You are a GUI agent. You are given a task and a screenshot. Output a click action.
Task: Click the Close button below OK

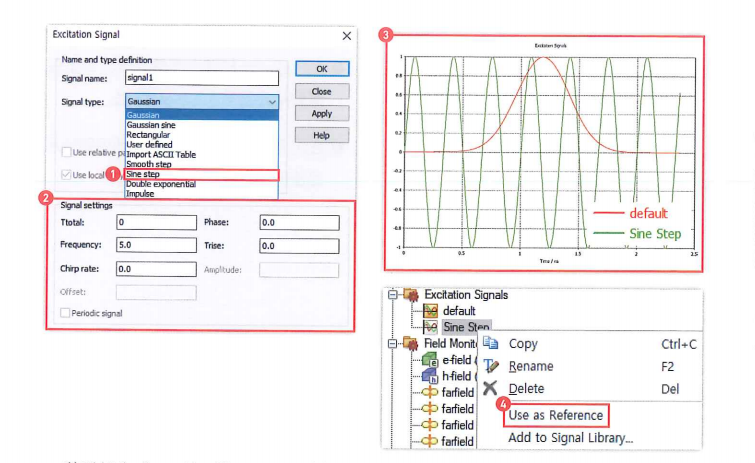(x=322, y=91)
